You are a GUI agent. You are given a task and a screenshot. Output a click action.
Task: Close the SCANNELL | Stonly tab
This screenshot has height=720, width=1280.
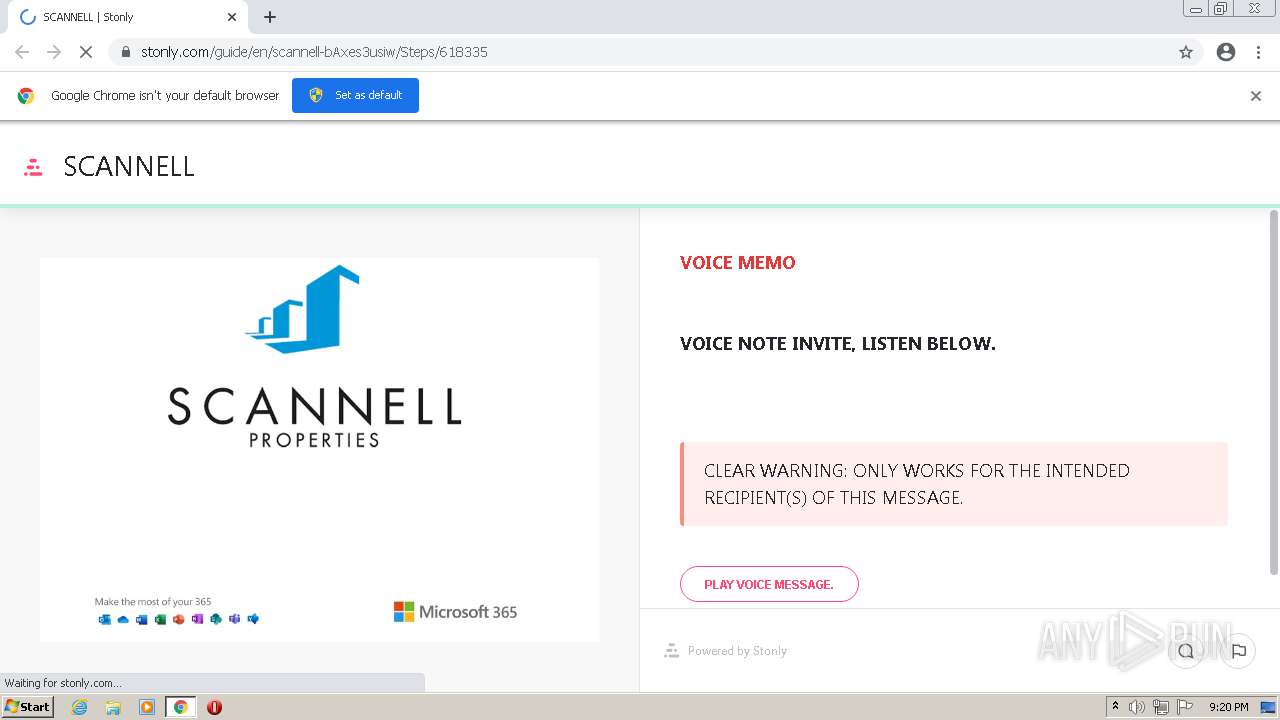coord(232,17)
